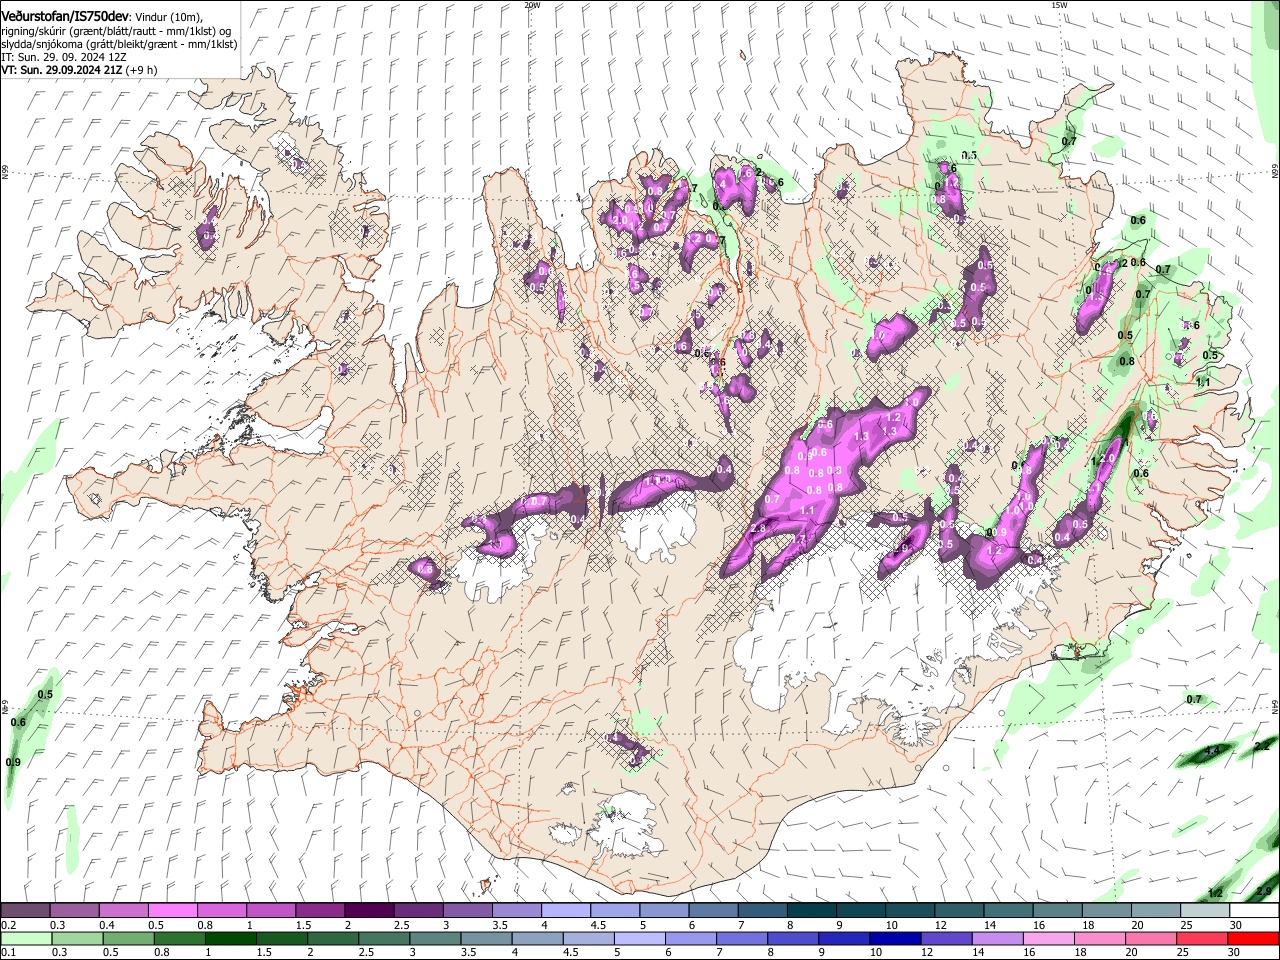Click the 30 label in lower legend row
1280x960 pixels.
(x=1236, y=953)
